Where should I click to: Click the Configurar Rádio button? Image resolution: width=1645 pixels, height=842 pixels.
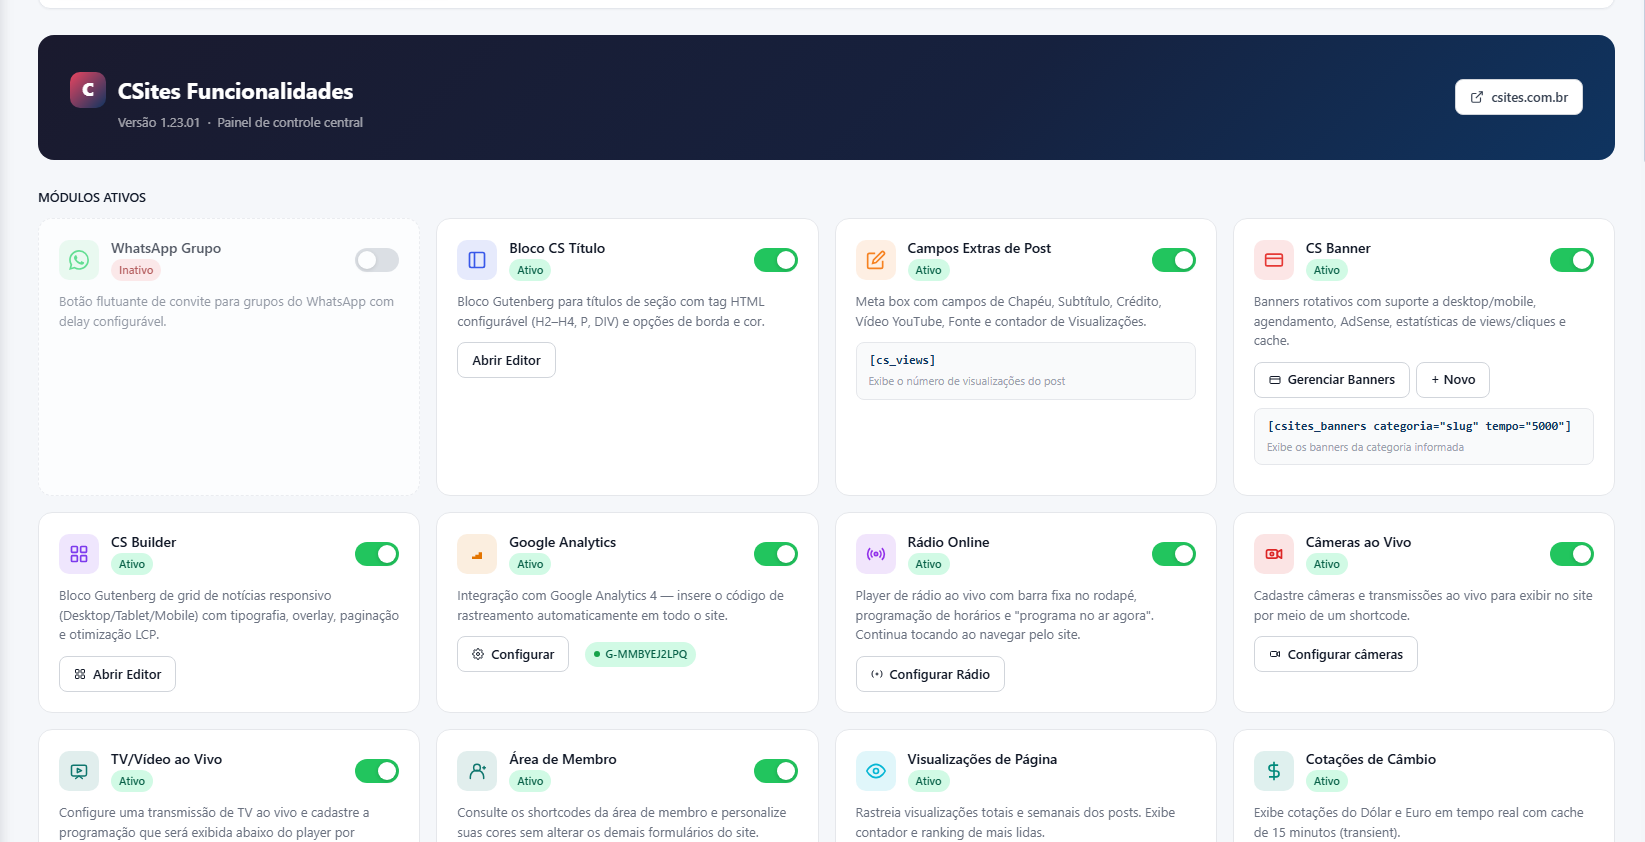pos(930,674)
